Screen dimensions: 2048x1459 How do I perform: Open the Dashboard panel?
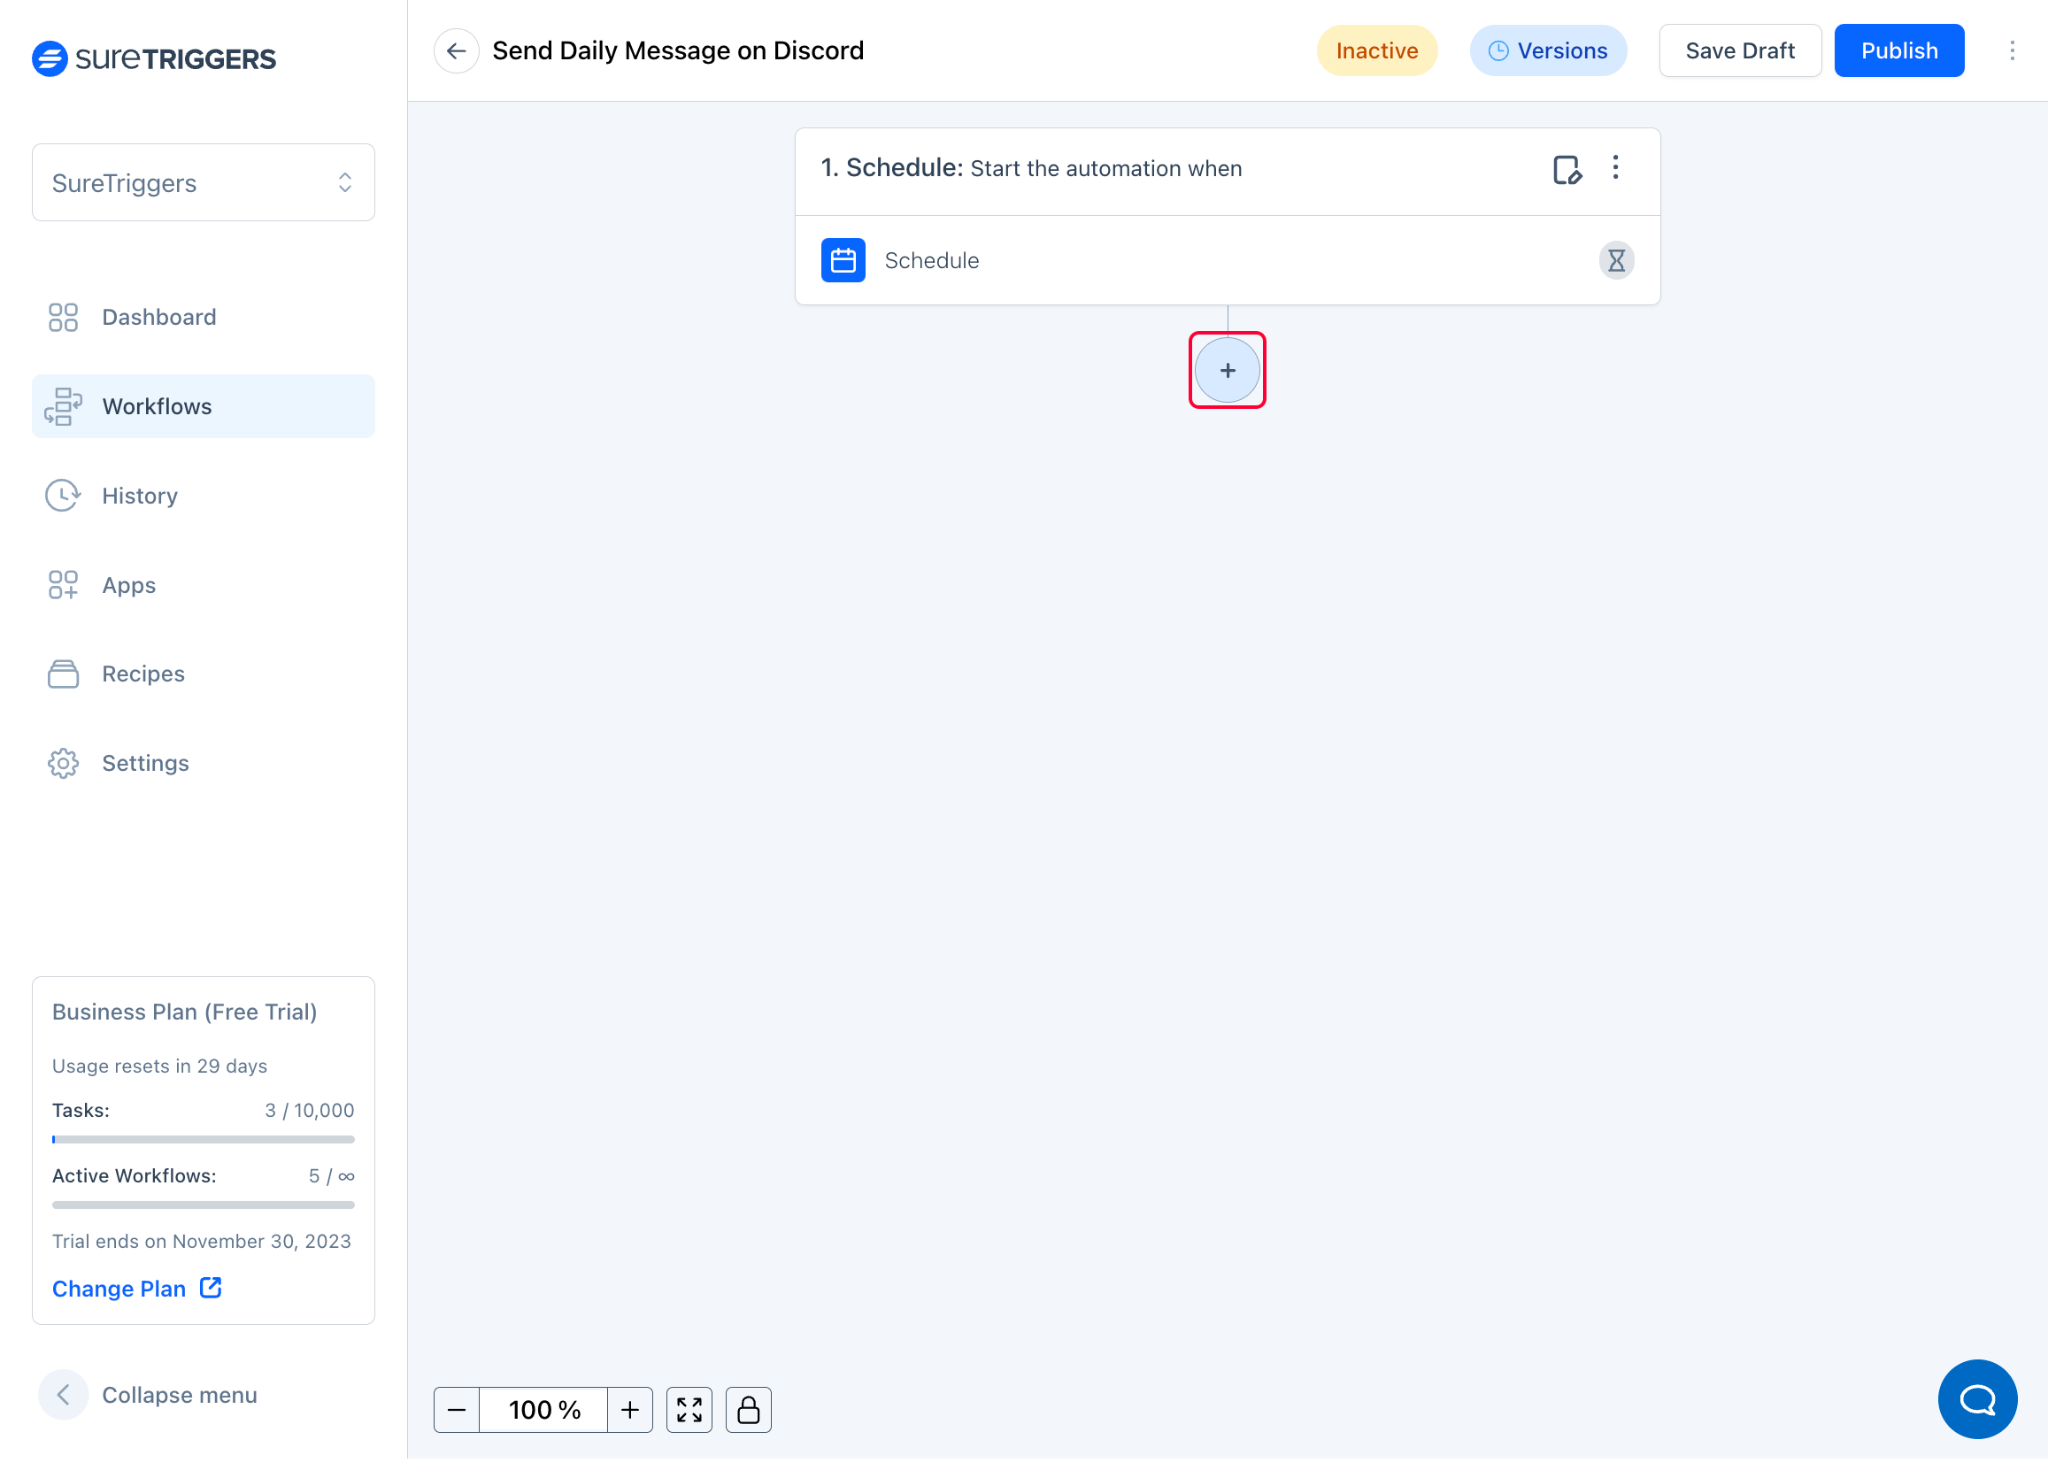158,317
